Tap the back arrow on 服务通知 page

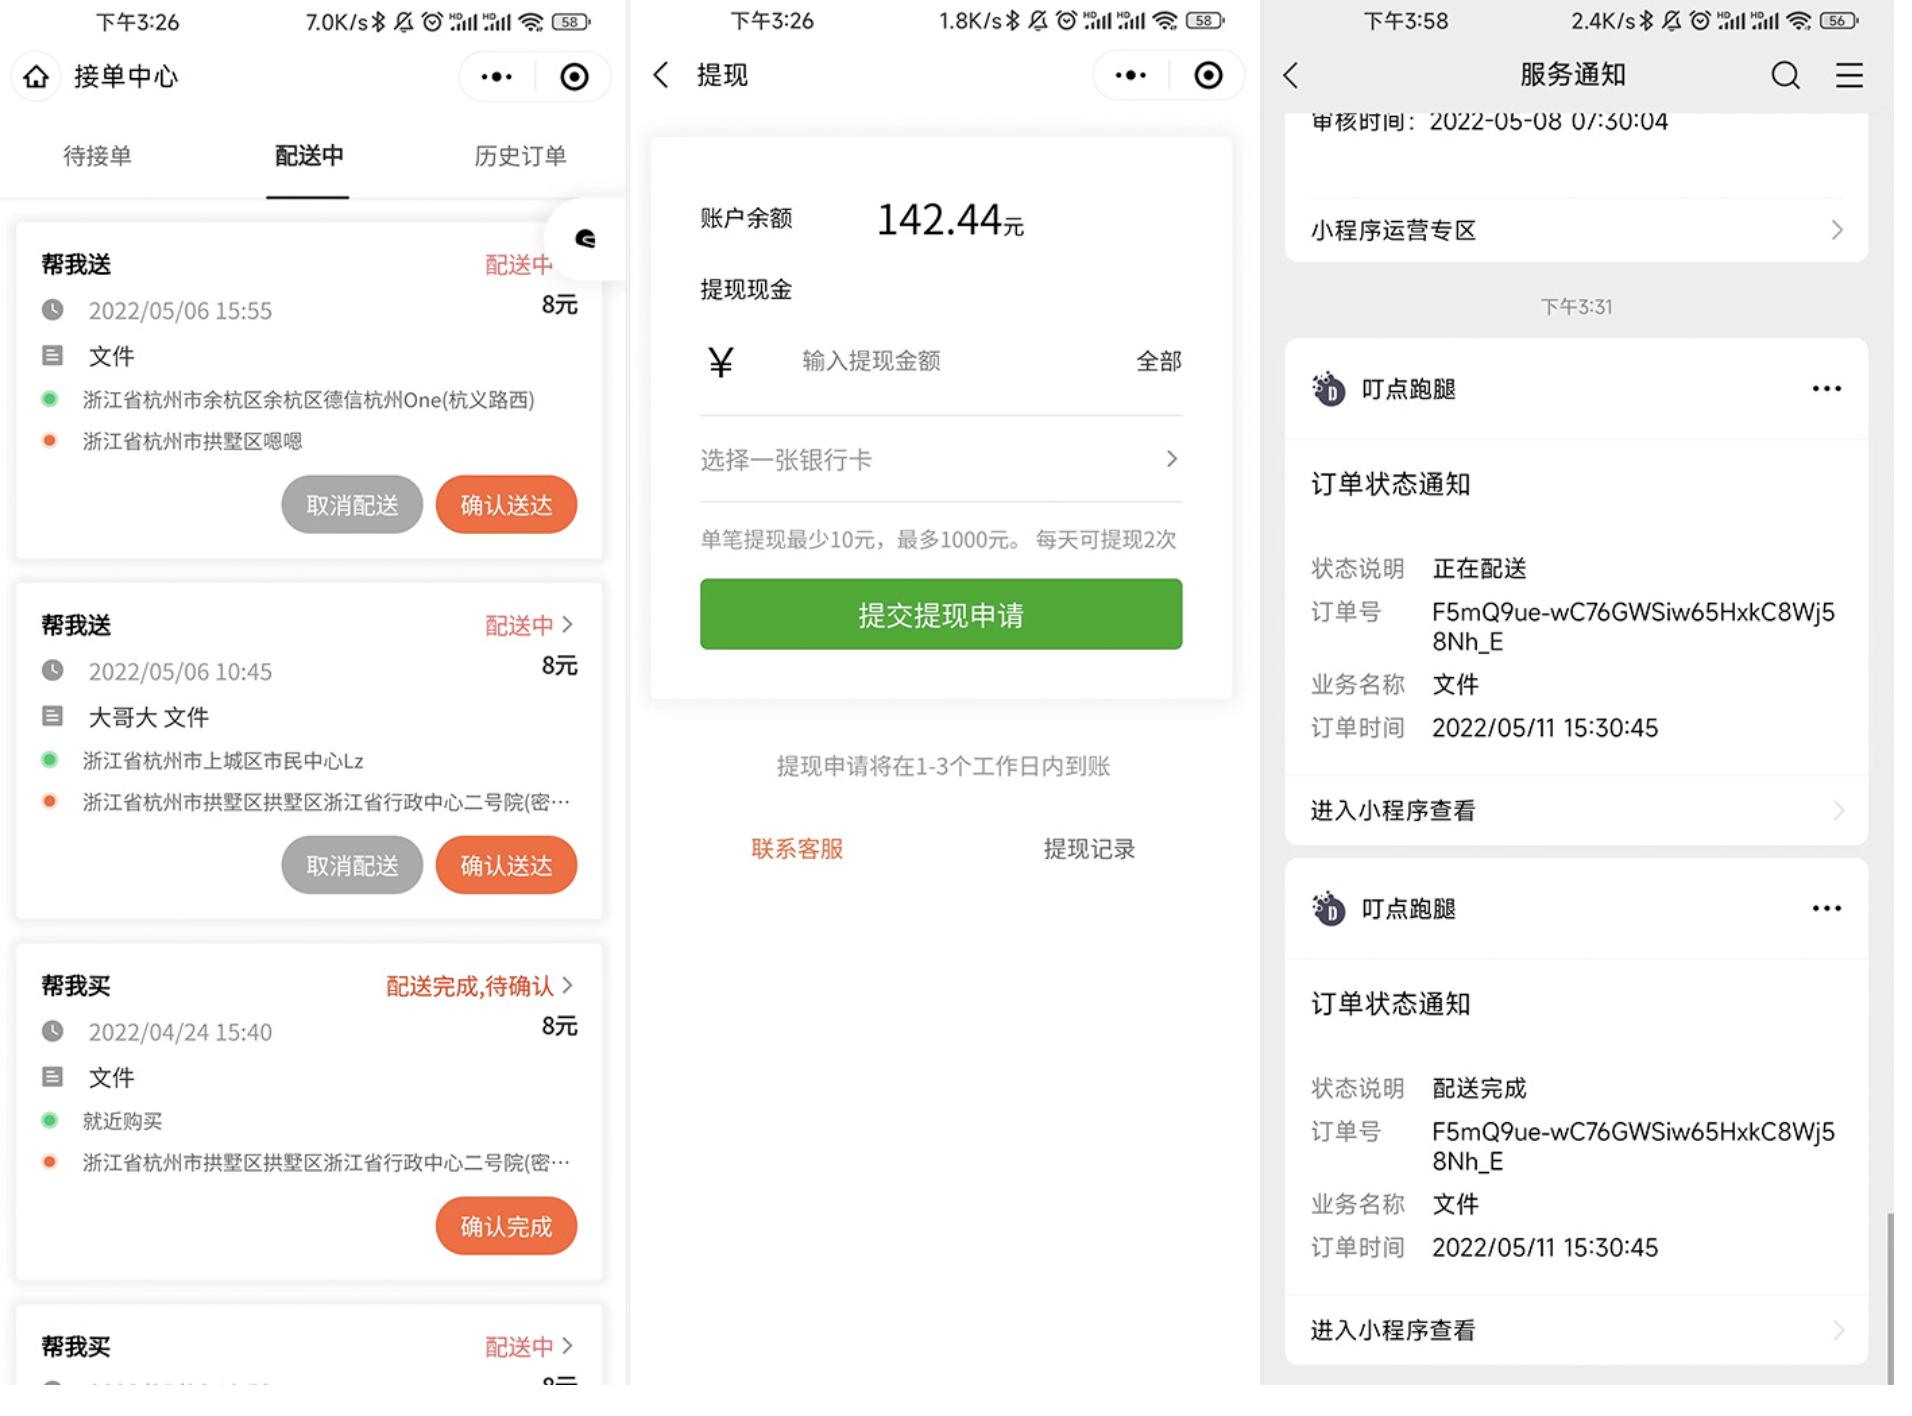click(x=1290, y=74)
